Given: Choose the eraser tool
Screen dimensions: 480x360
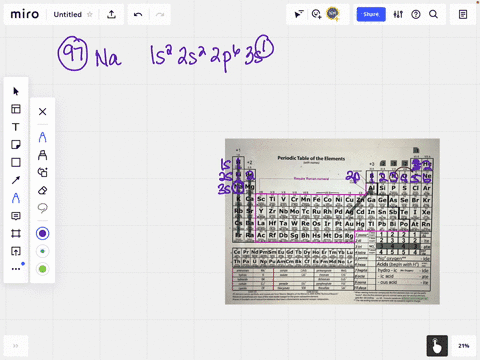Looking at the screenshot, I should [x=42, y=190].
